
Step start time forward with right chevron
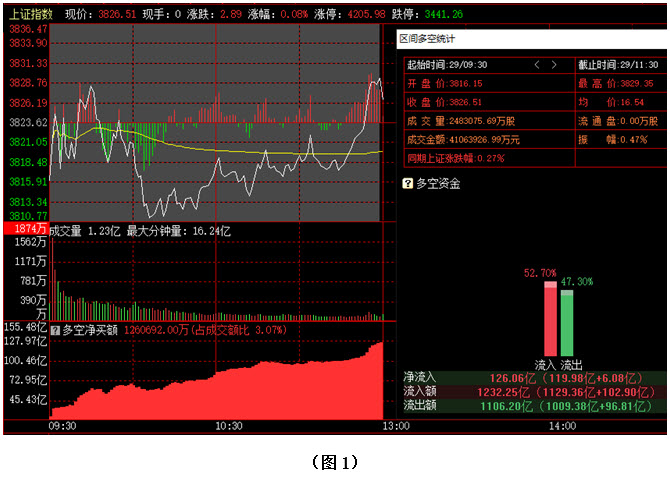point(554,65)
